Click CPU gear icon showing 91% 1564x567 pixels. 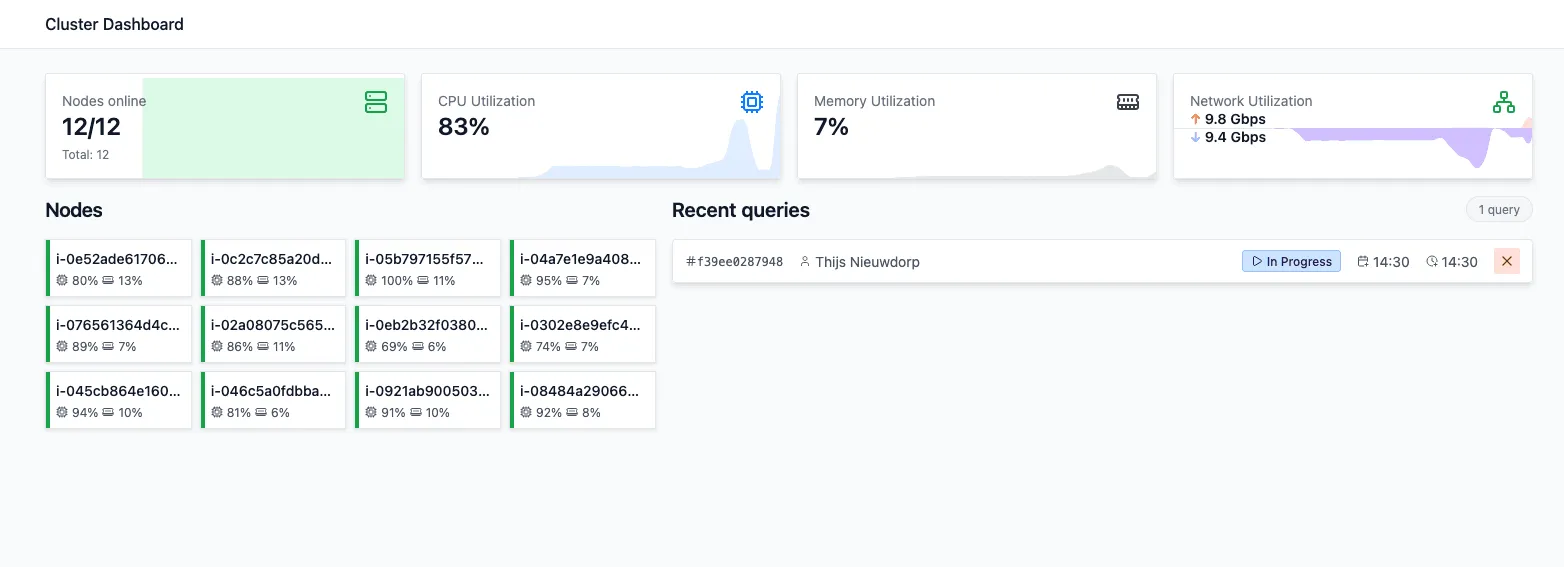coord(372,413)
